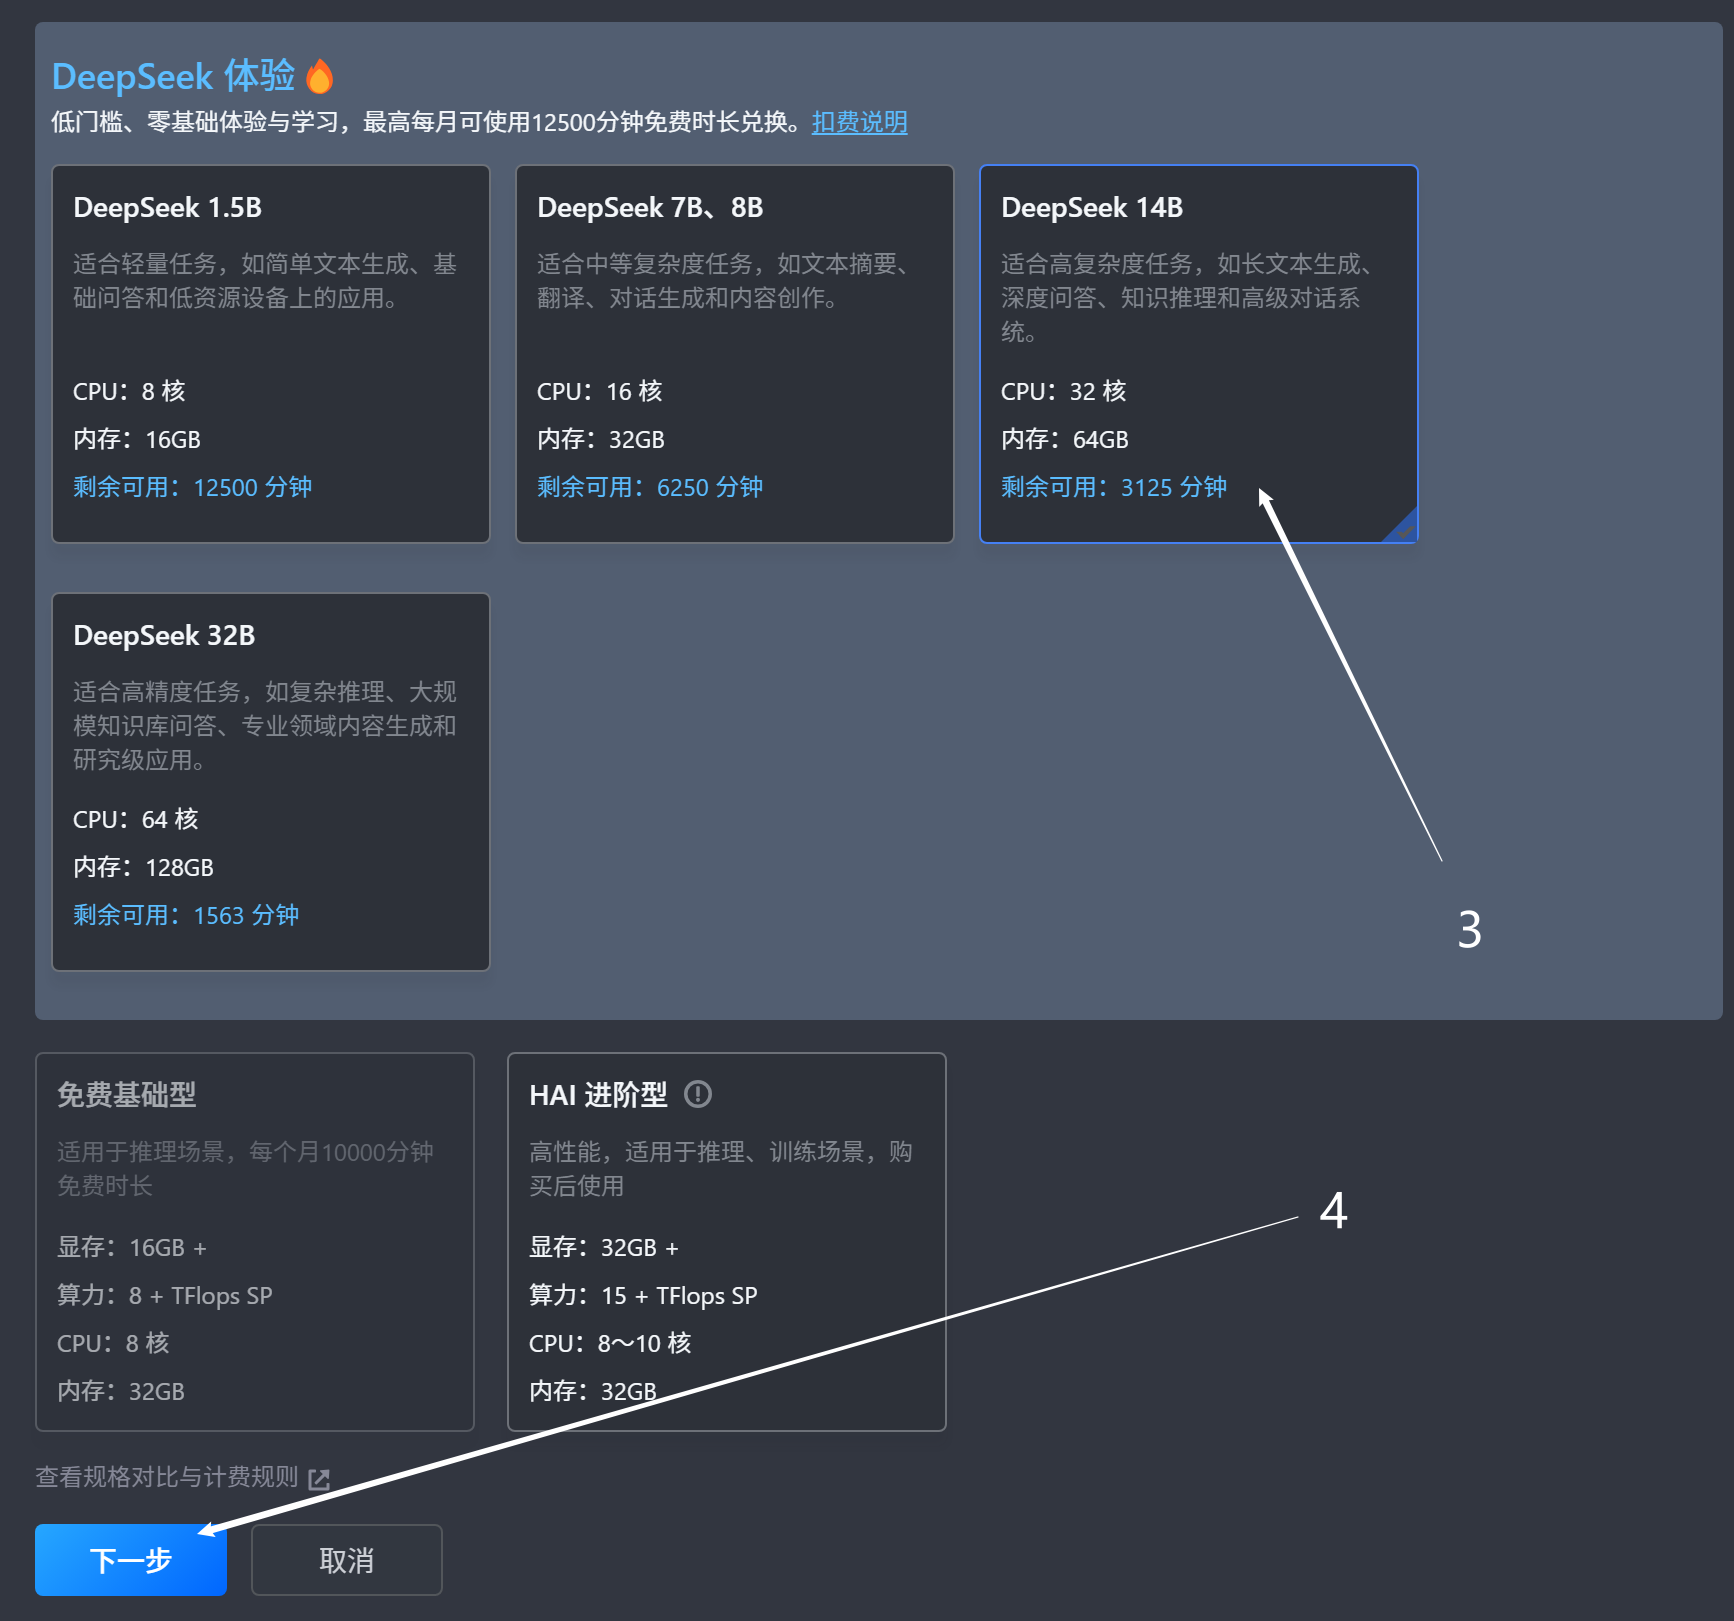Click 显存：16GB + in 免费基础型 card
Image resolution: width=1734 pixels, height=1621 pixels.
point(132,1247)
